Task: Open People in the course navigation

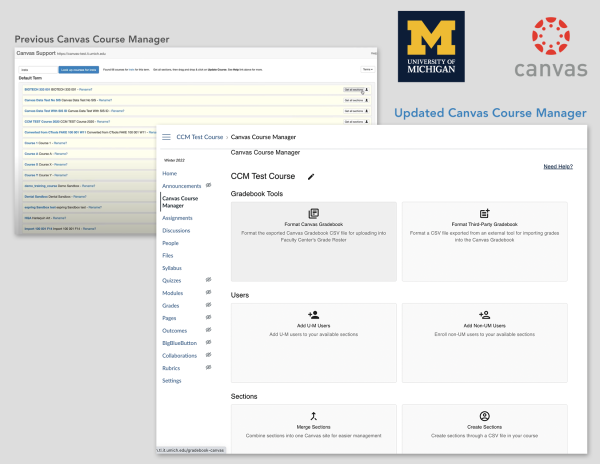Action: point(170,243)
